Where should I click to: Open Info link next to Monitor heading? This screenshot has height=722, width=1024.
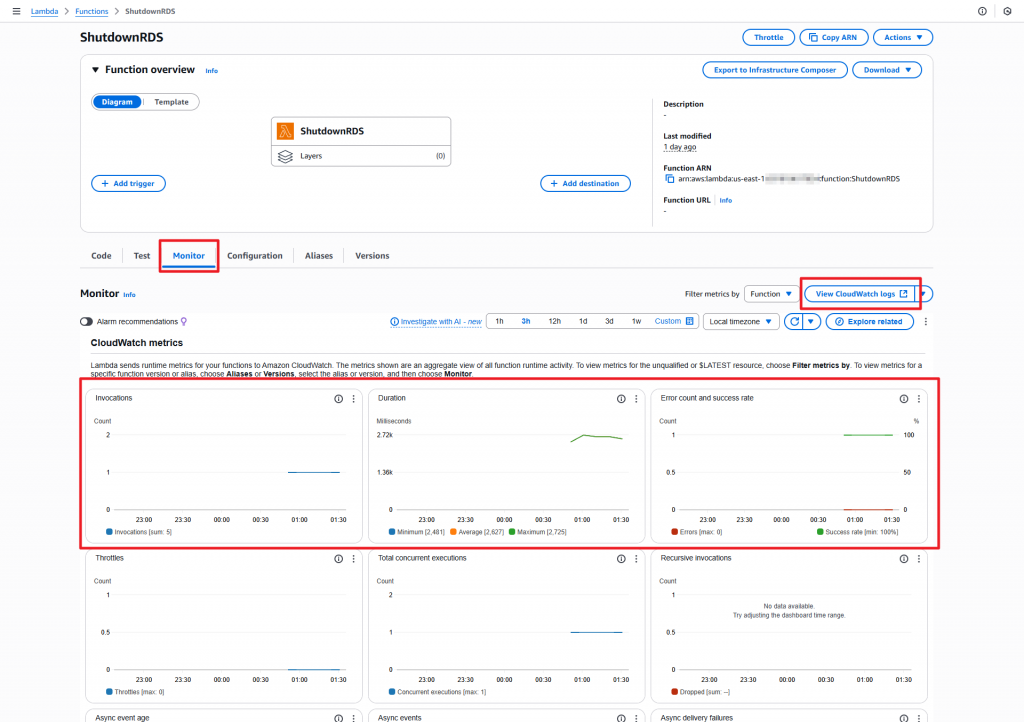pyautogui.click(x=129, y=295)
